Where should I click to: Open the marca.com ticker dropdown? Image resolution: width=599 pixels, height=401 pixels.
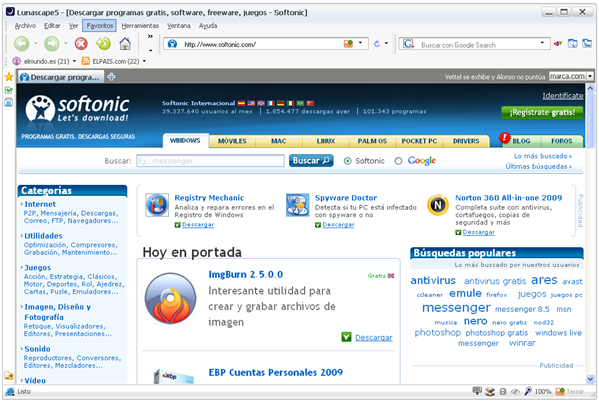coord(590,76)
